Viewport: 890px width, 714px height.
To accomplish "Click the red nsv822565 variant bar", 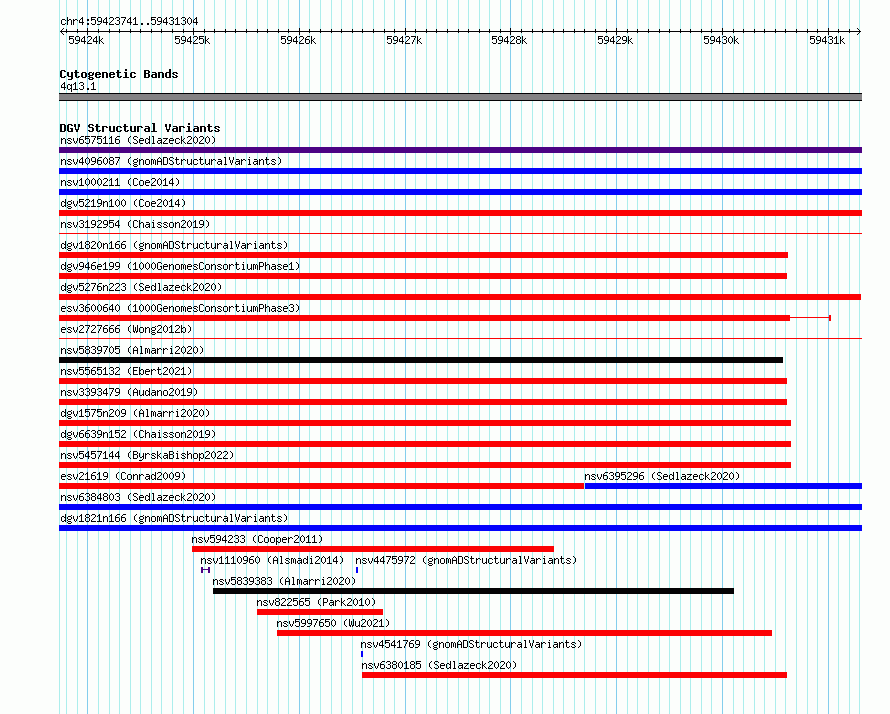I will tap(320, 612).
